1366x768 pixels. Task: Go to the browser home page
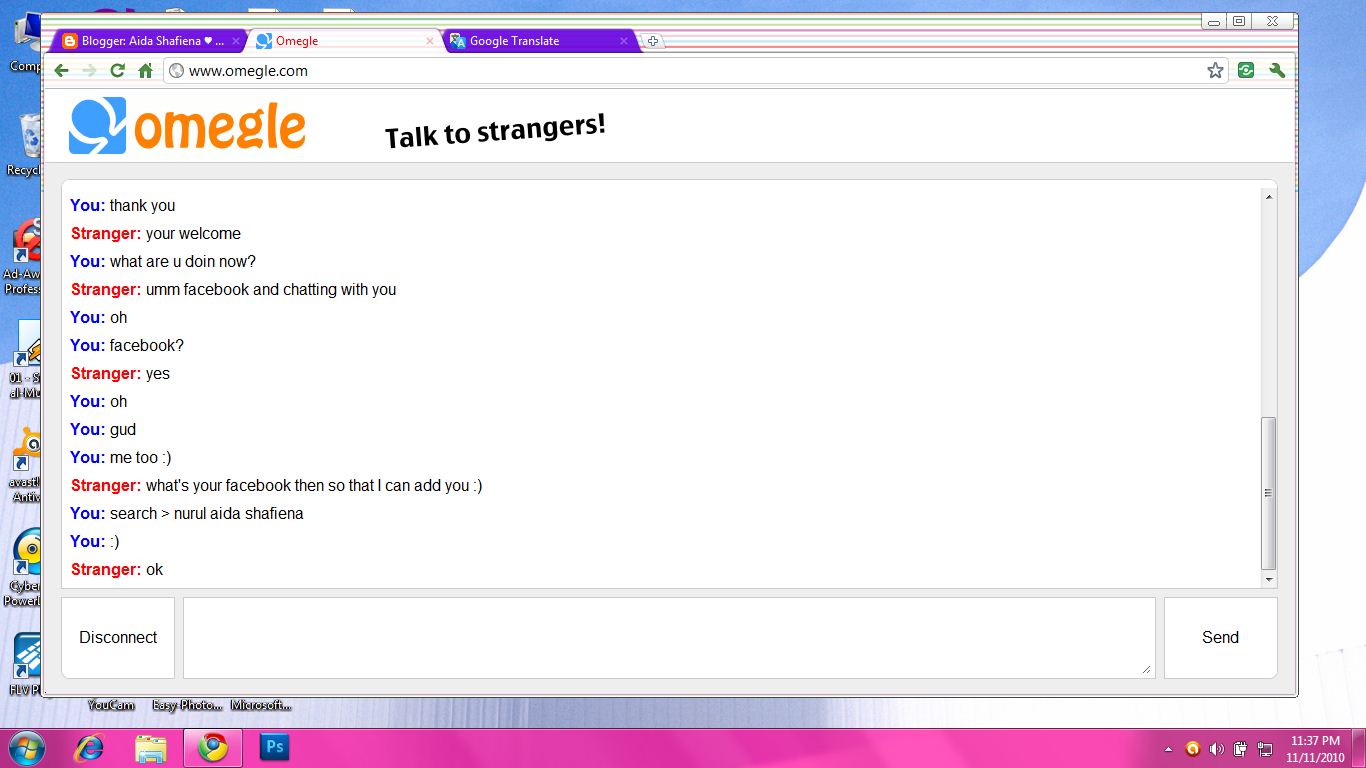click(x=145, y=70)
